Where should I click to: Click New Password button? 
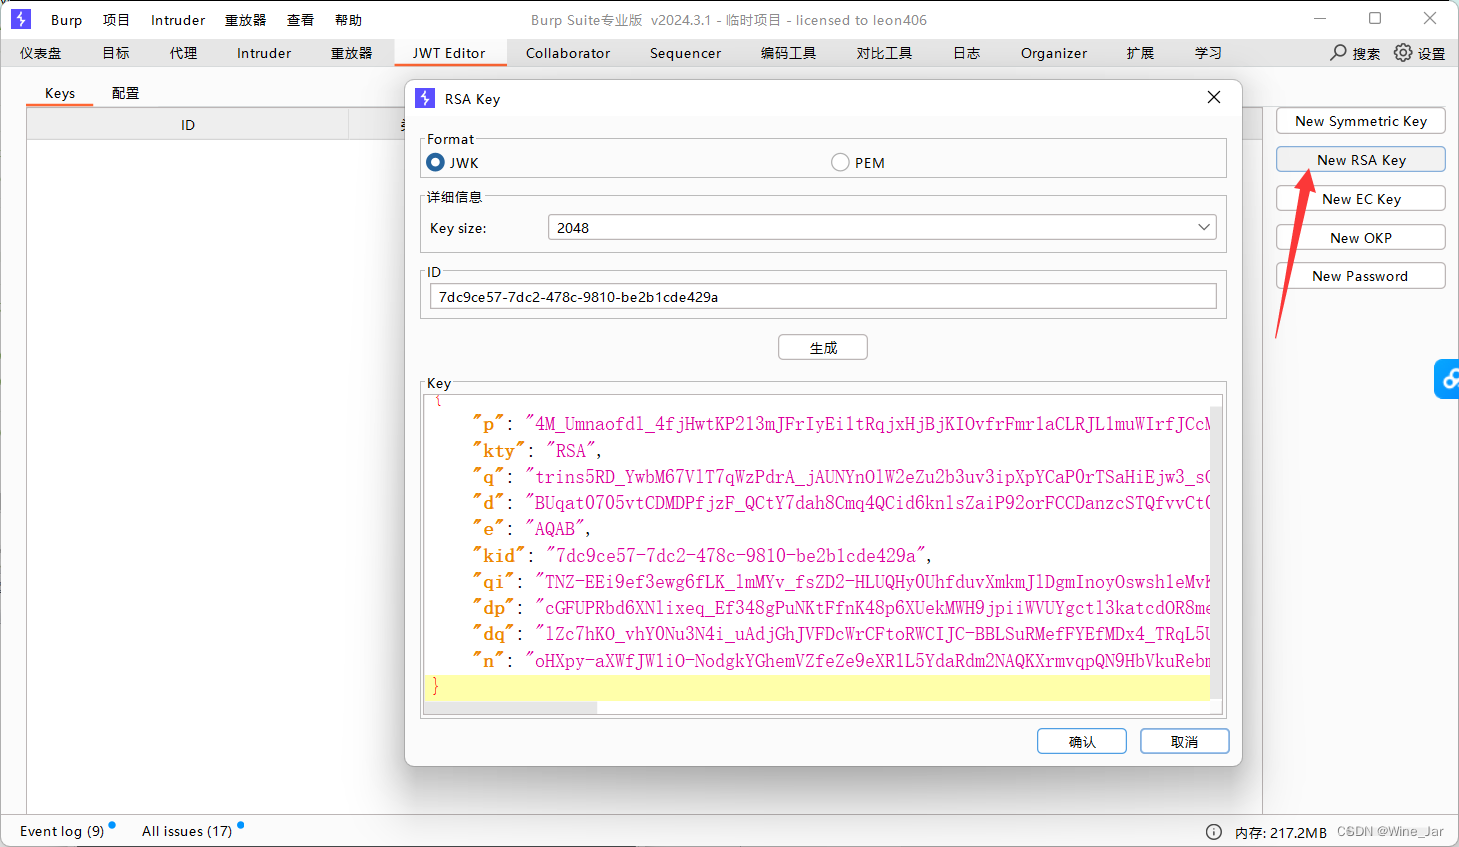[1361, 276]
